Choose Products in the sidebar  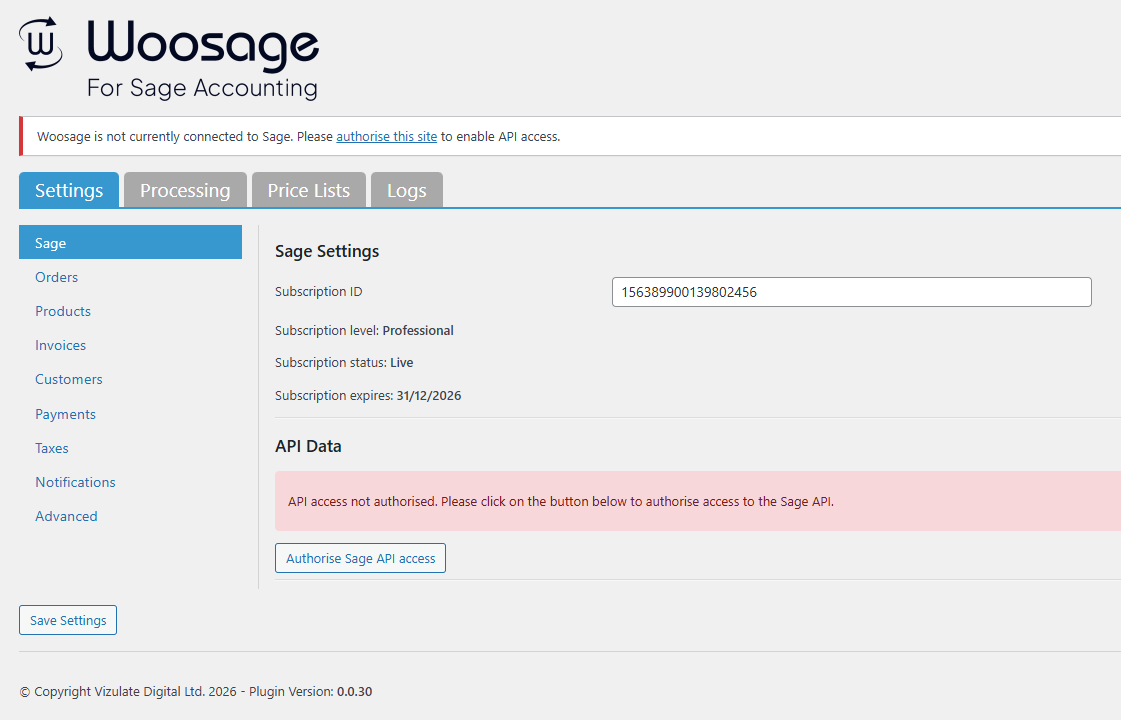point(63,311)
